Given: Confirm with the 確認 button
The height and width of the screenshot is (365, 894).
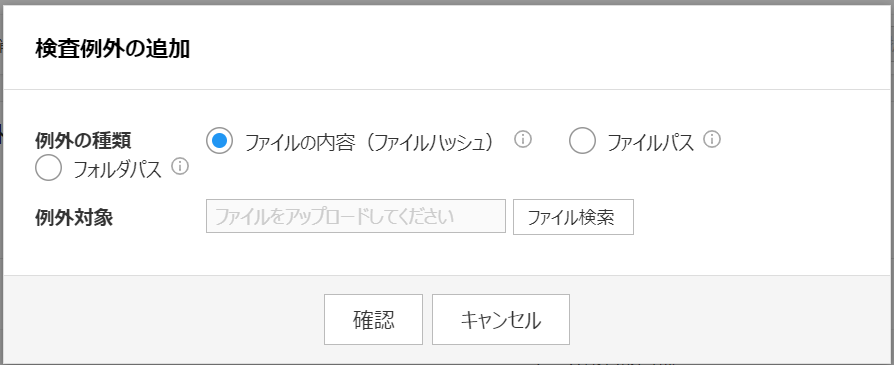Looking at the screenshot, I should click(373, 319).
